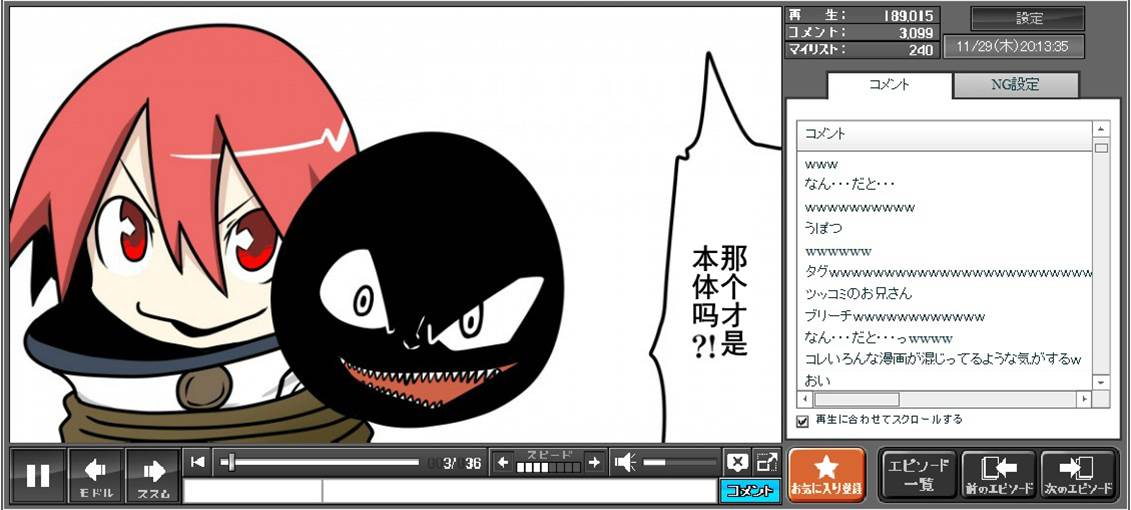Go back using the モドル arrow button
Screen dimensions: 1131x510
click(x=96, y=475)
